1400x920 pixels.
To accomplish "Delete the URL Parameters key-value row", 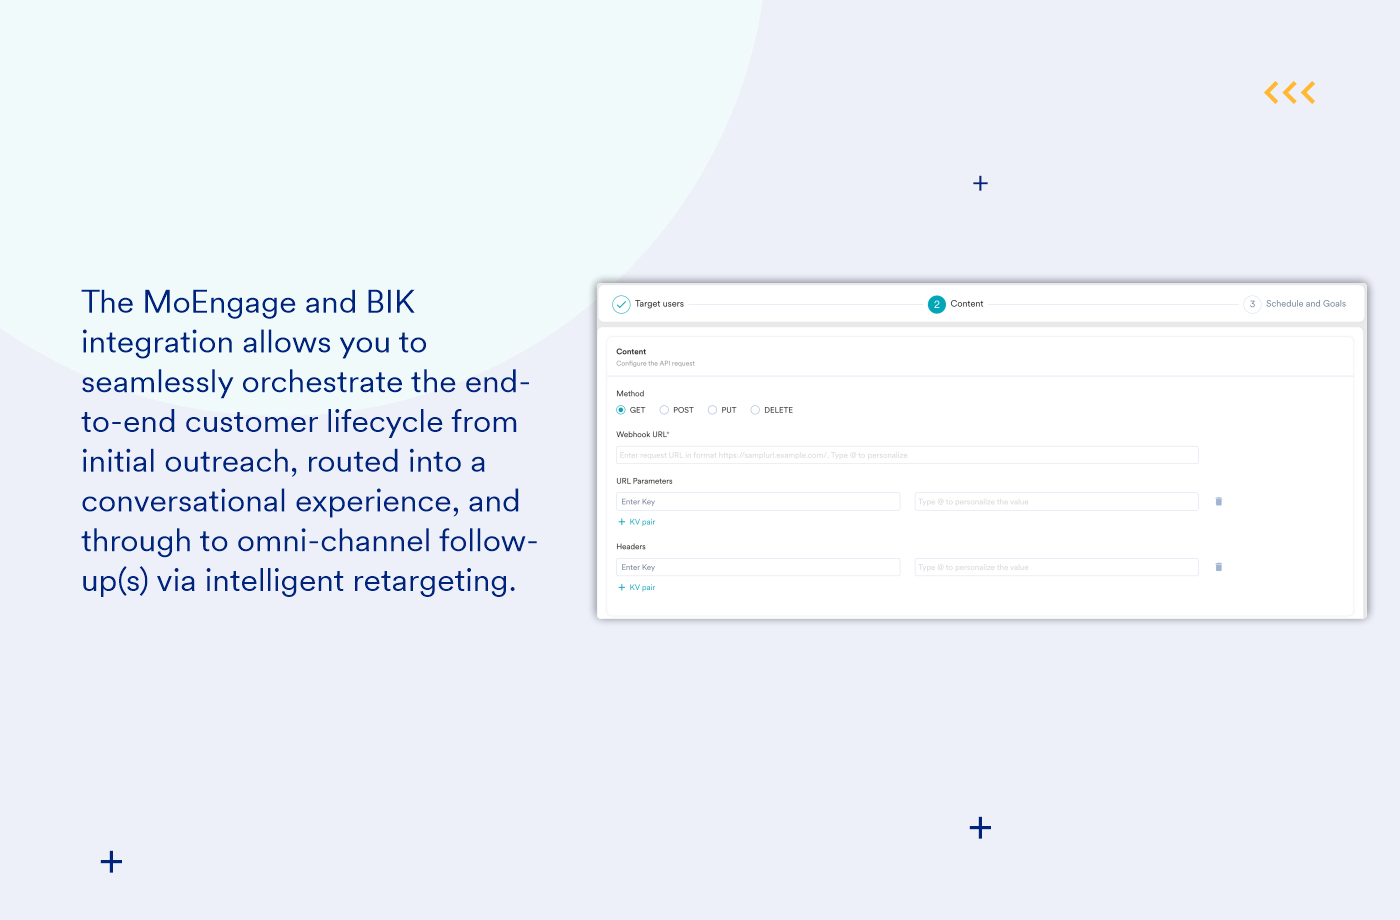I will (x=1219, y=502).
